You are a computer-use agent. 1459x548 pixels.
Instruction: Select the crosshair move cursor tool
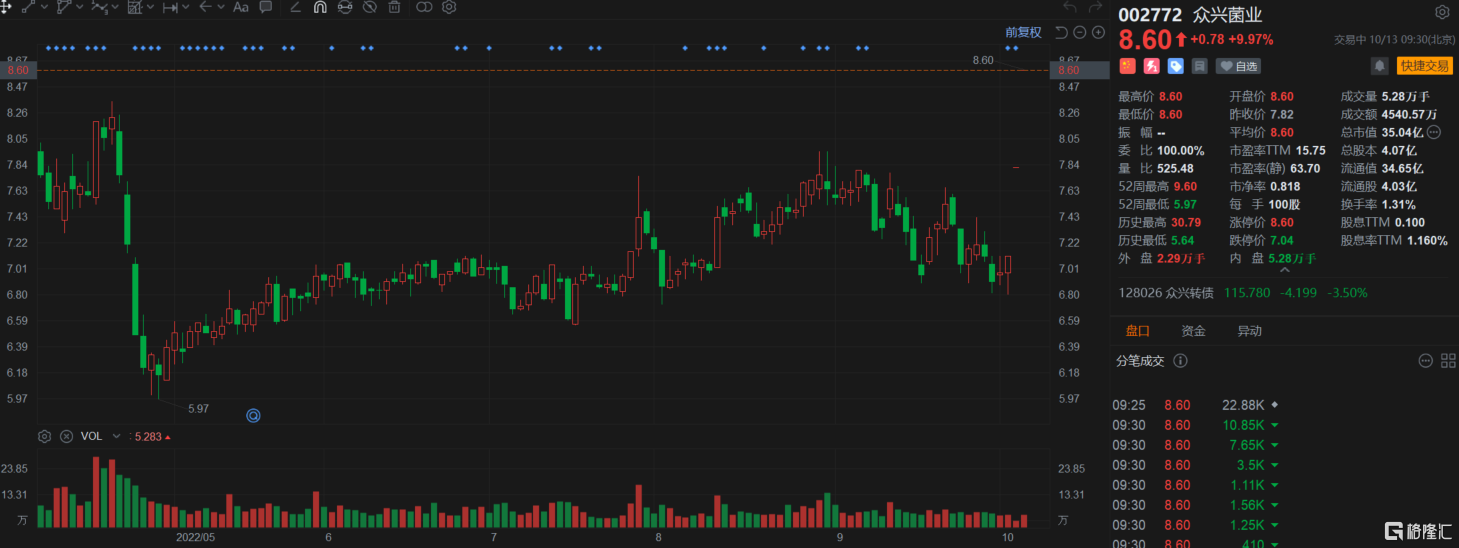[6, 6]
